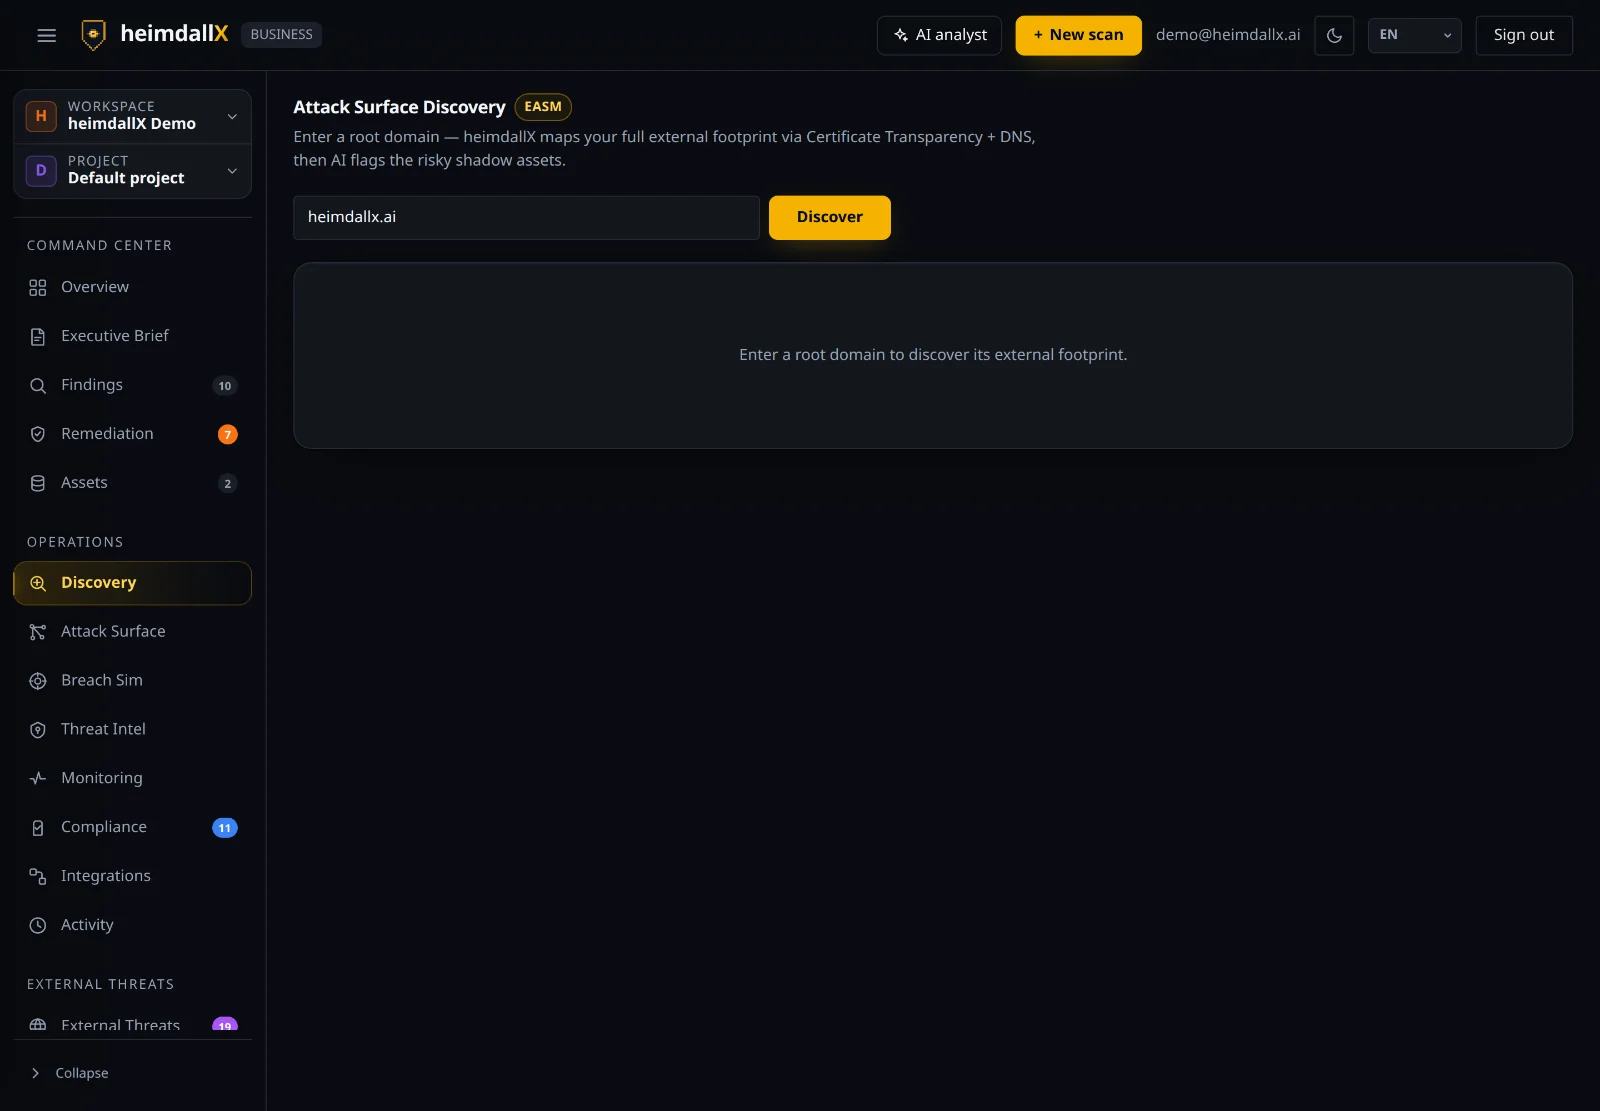Click the Findings count badge 10

[x=225, y=386]
